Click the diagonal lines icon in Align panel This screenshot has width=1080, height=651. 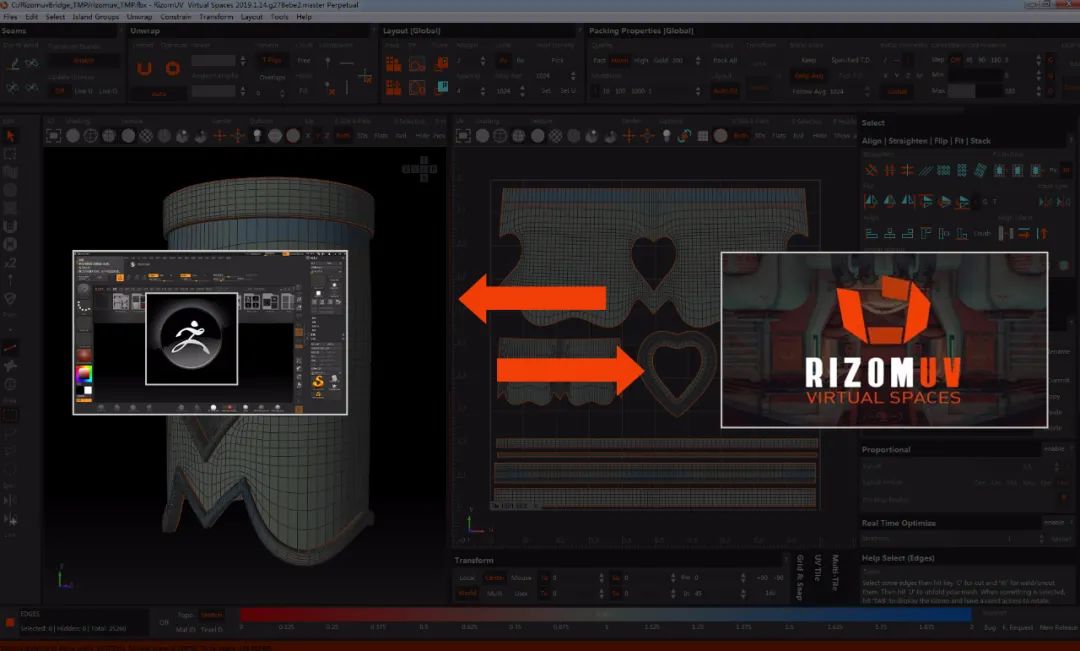(x=926, y=170)
